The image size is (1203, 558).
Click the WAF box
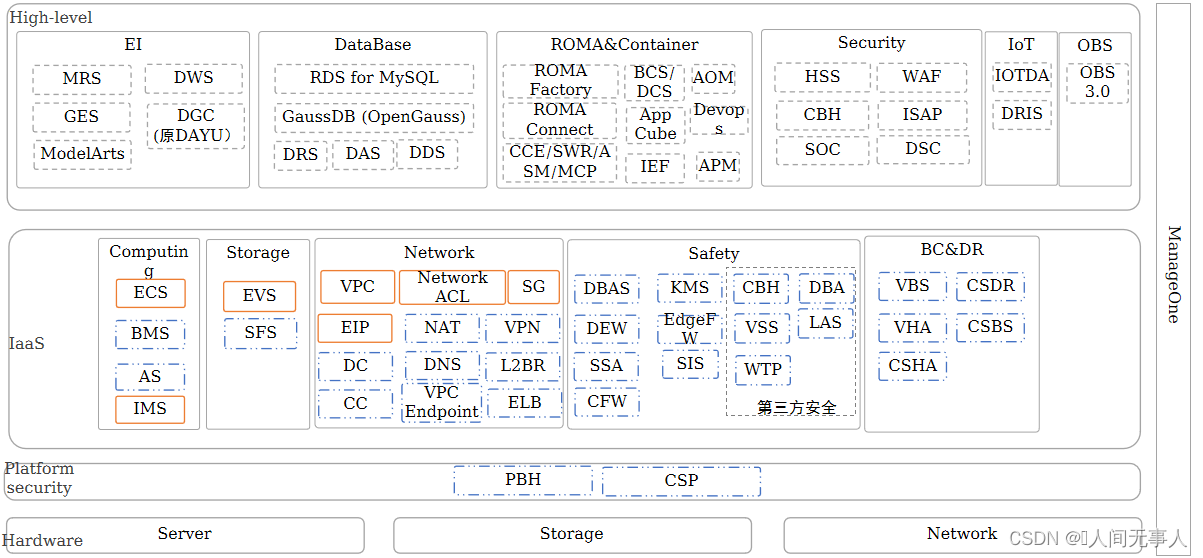tap(922, 78)
